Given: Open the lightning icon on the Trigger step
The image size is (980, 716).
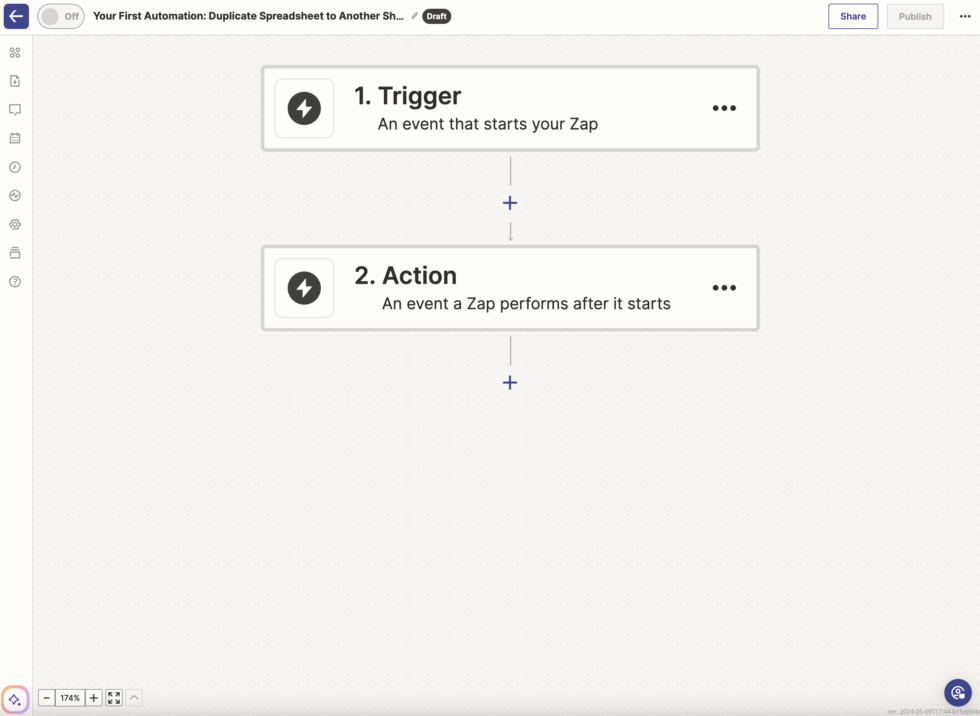Looking at the screenshot, I should coord(304,108).
